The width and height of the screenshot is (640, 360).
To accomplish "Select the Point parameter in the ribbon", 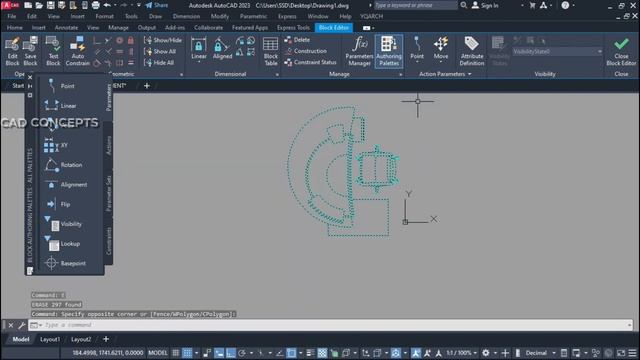I will (417, 49).
